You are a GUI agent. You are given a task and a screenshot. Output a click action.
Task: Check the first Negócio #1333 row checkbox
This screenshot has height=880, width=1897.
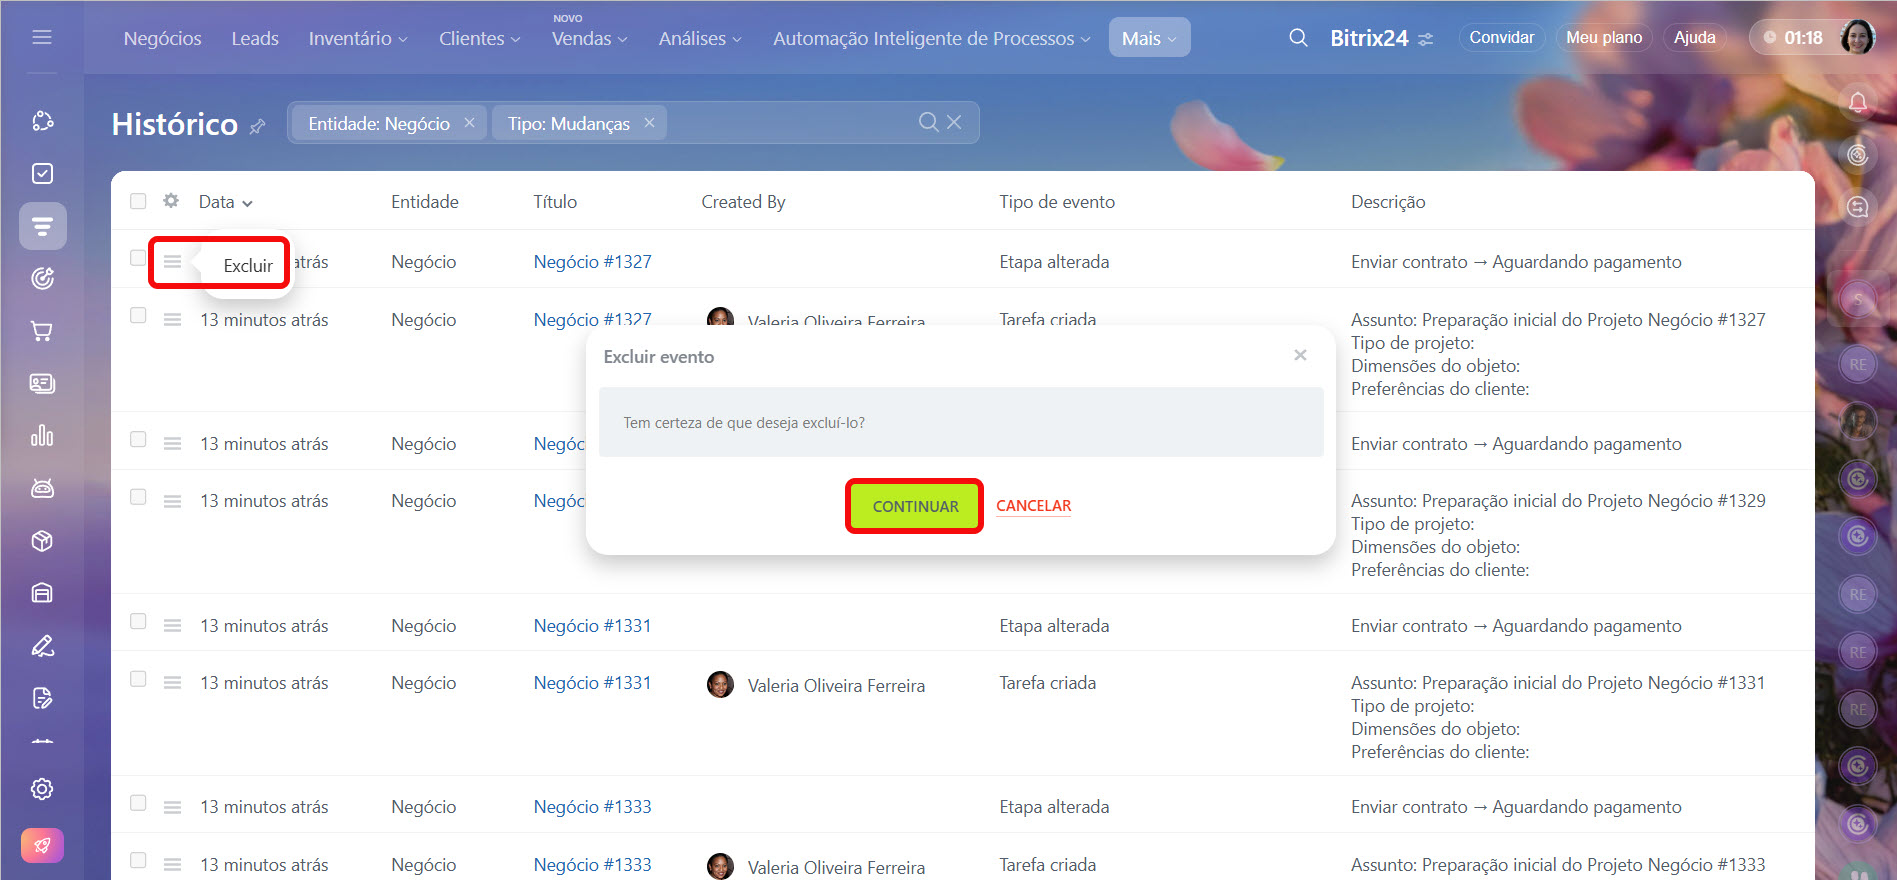coord(138,803)
